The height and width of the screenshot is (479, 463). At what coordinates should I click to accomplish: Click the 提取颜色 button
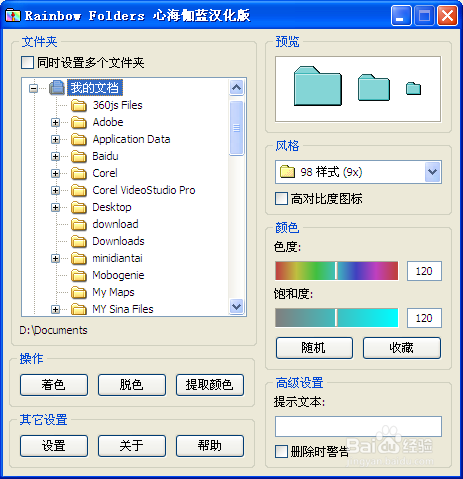pyautogui.click(x=210, y=385)
